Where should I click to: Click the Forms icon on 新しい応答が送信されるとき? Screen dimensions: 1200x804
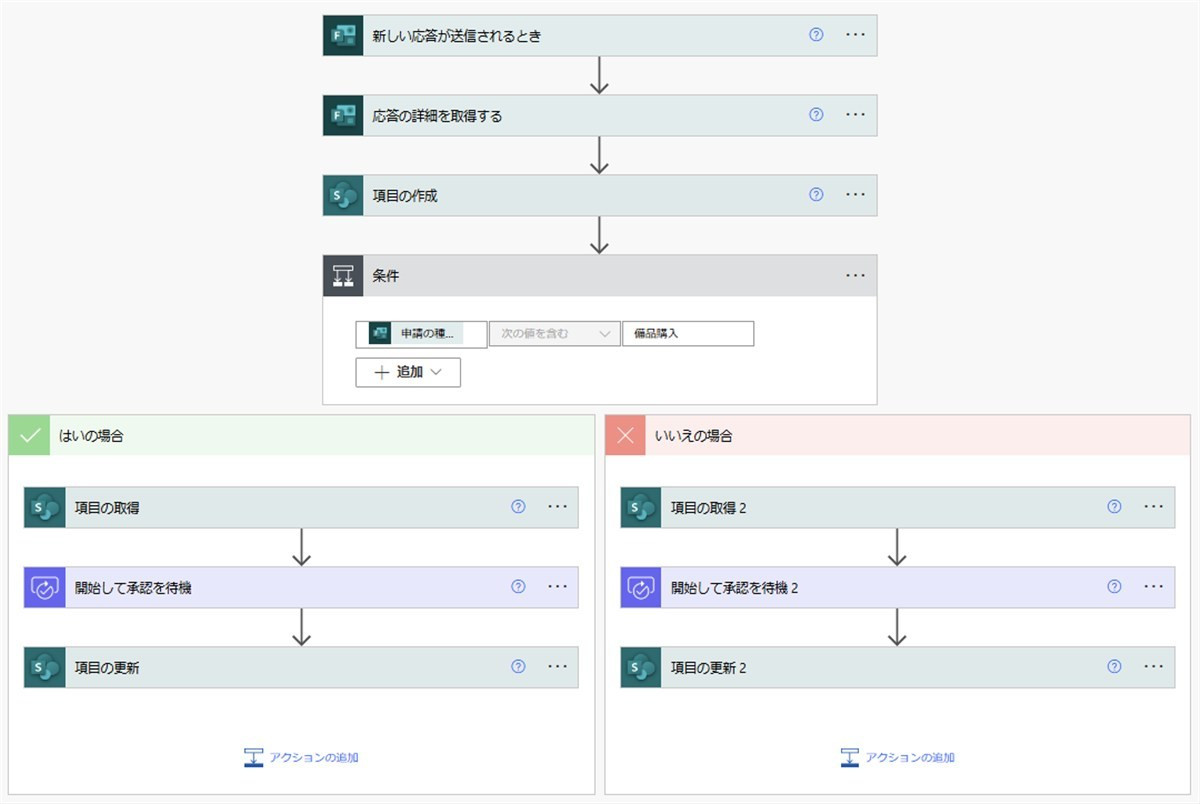pos(343,35)
